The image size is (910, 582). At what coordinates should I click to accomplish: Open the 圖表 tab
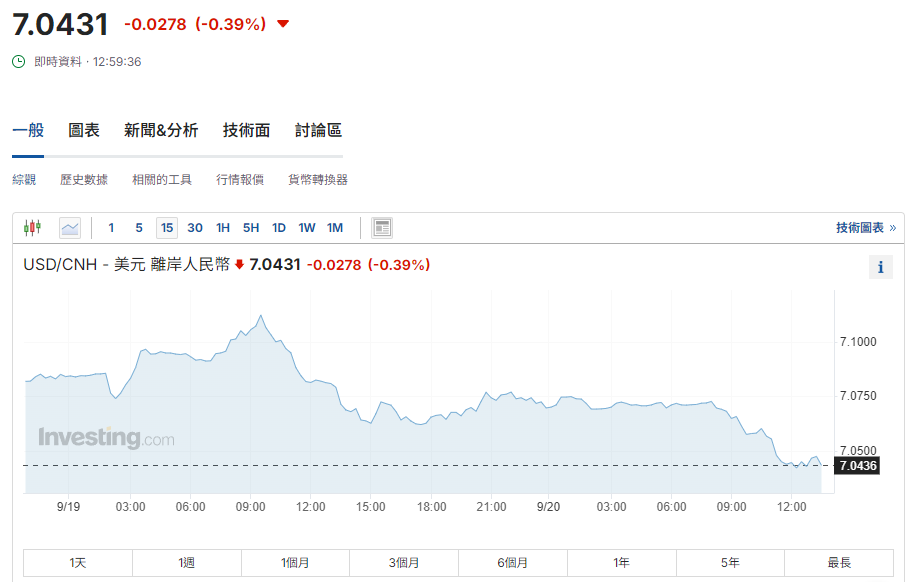(x=84, y=130)
